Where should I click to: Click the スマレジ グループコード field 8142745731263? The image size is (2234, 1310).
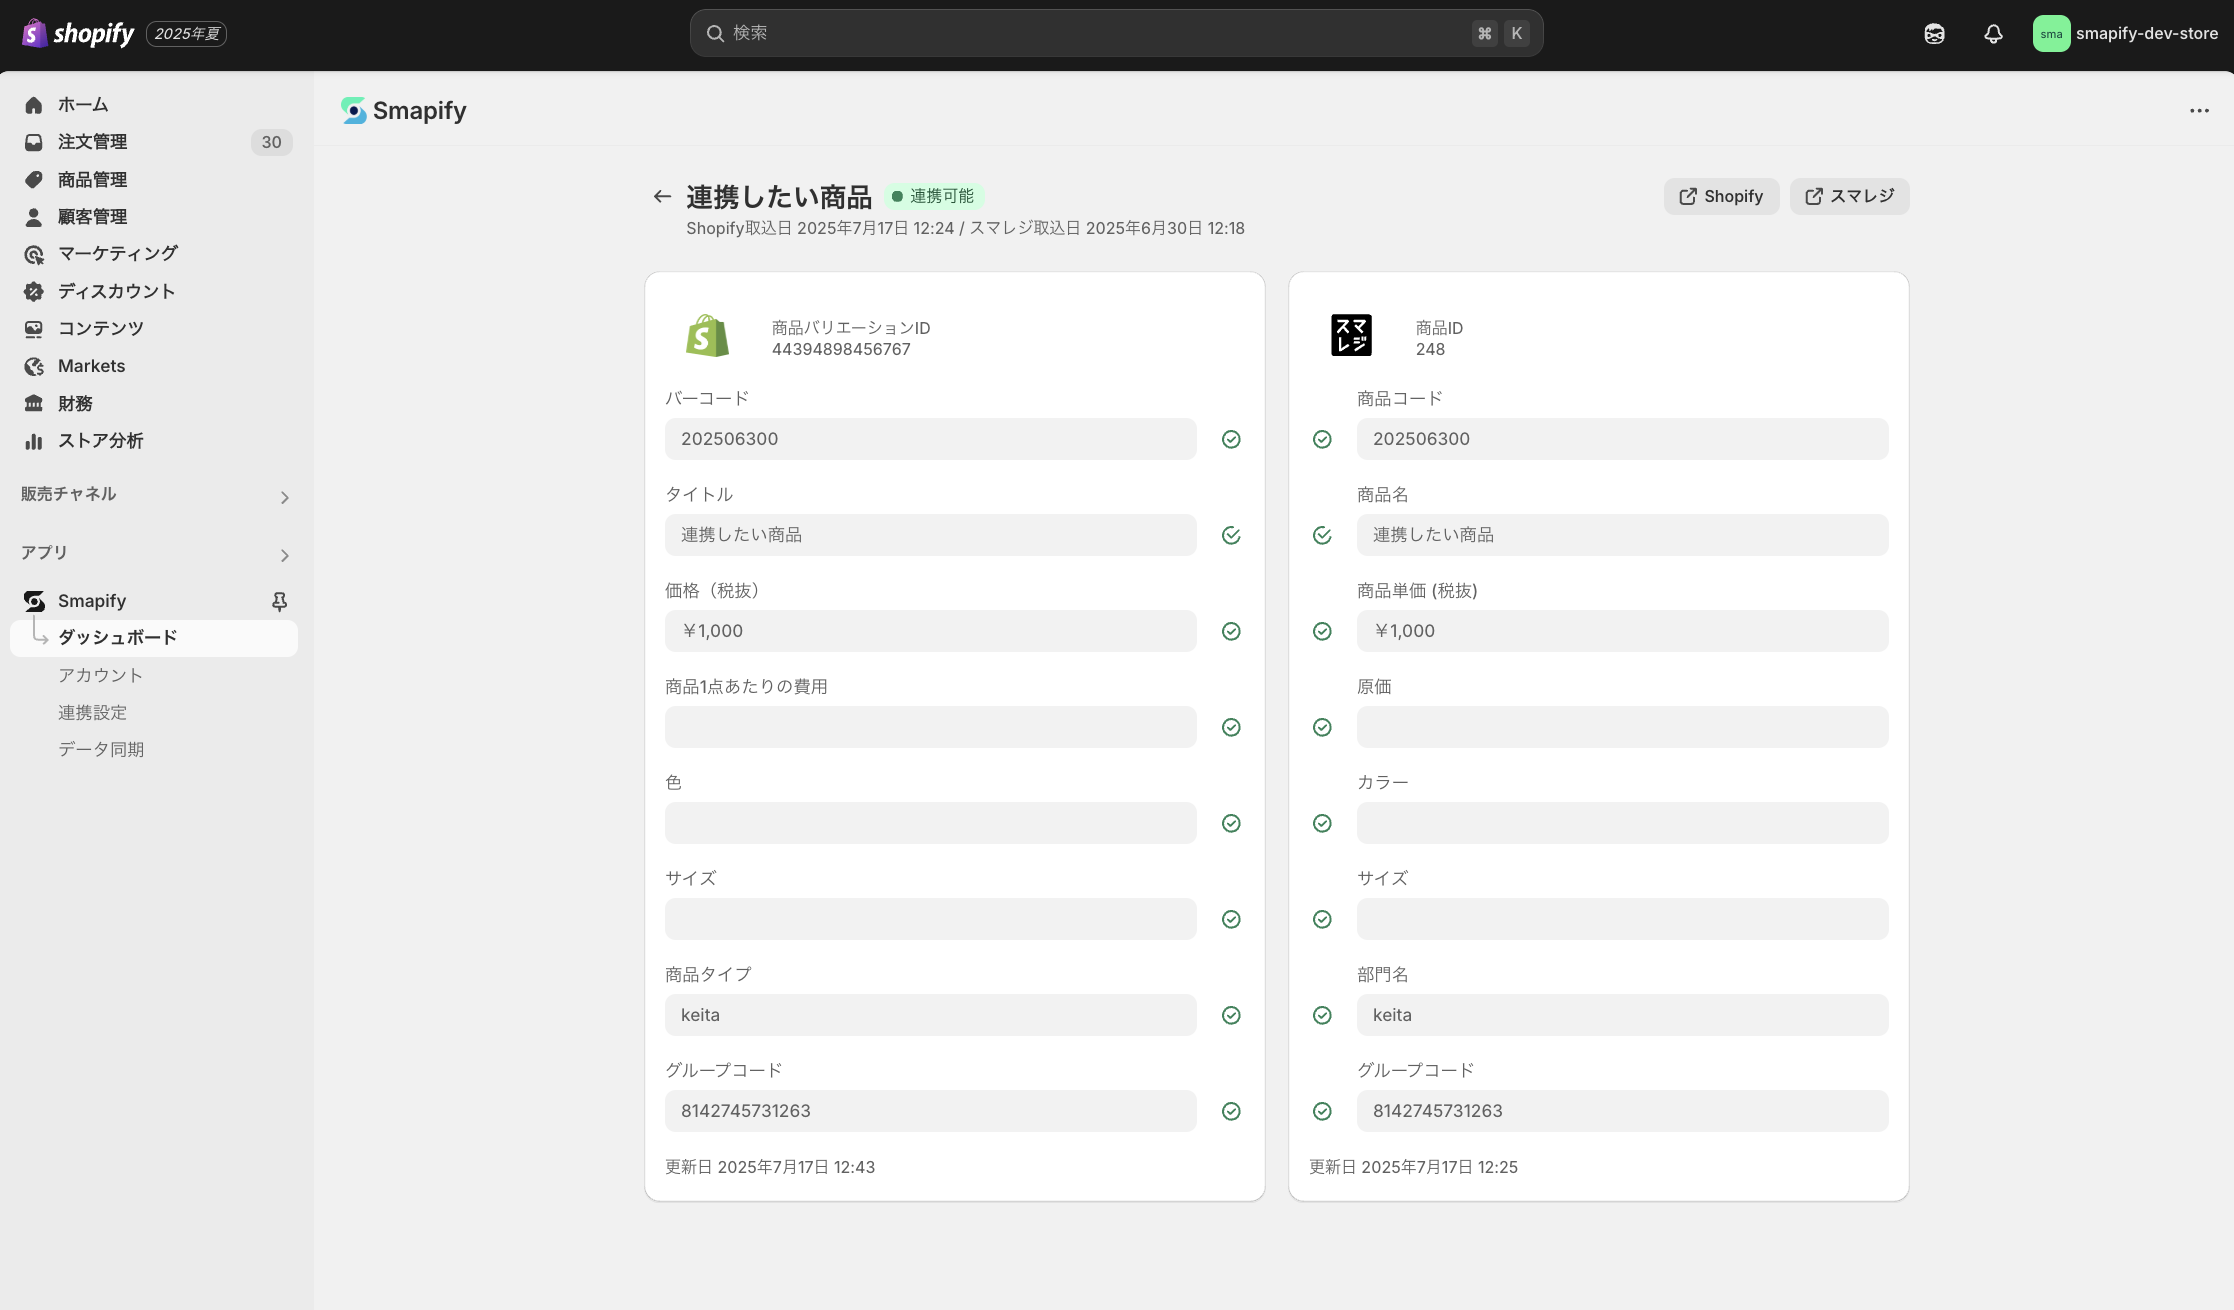click(x=1622, y=1111)
